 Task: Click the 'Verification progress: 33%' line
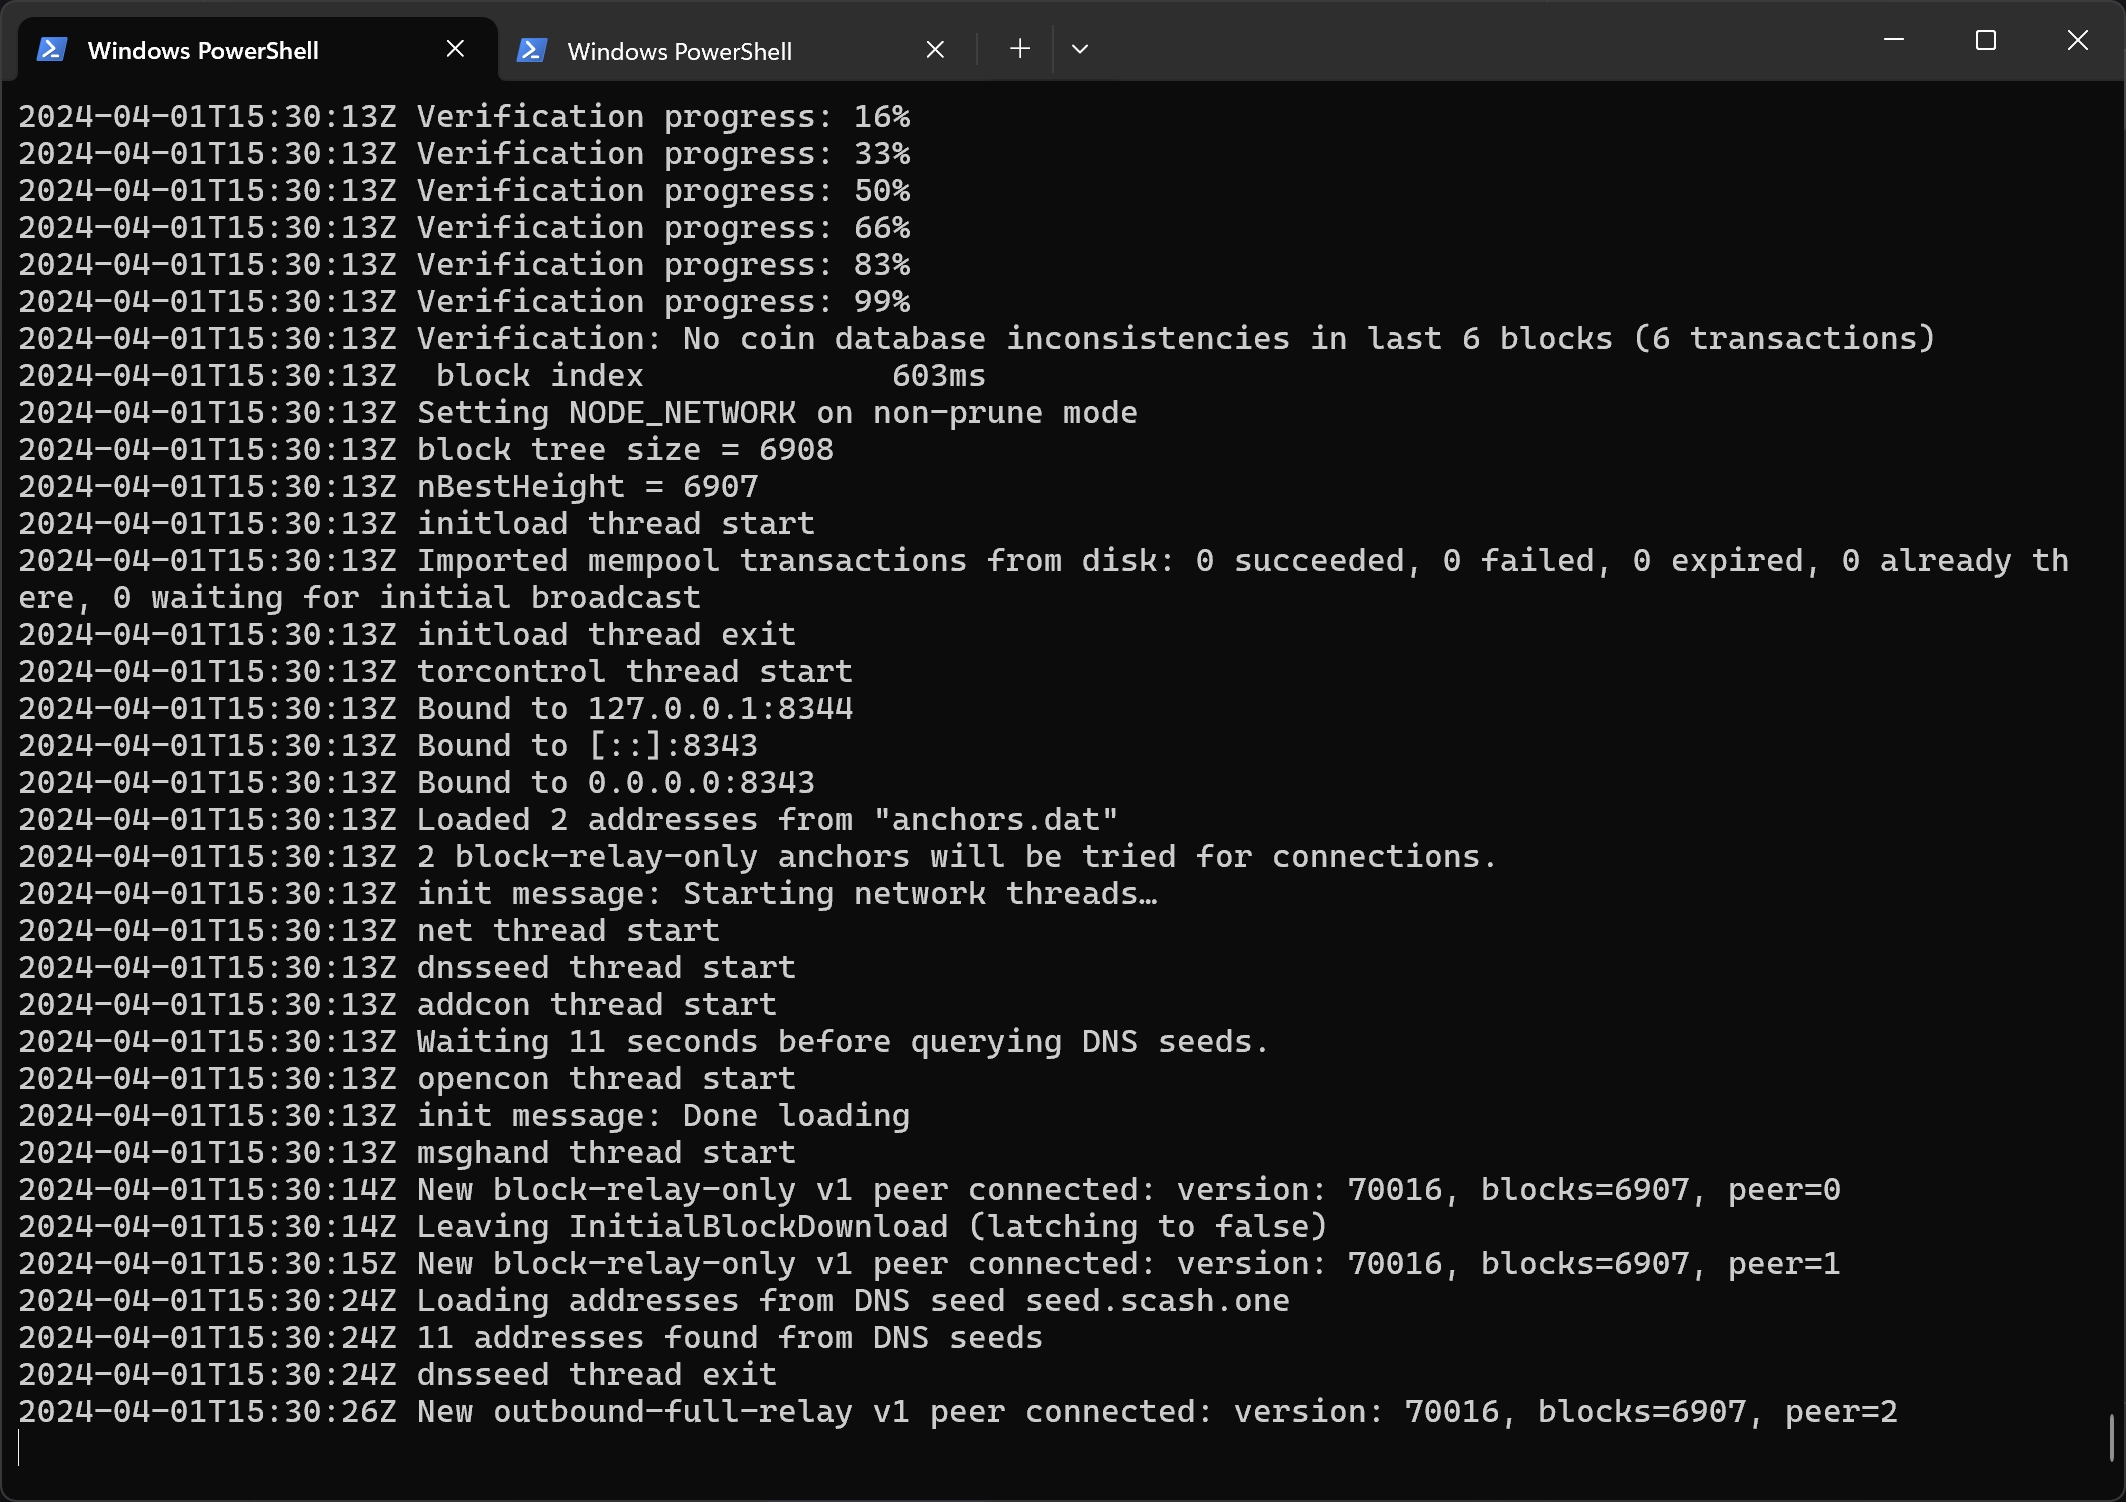[464, 154]
